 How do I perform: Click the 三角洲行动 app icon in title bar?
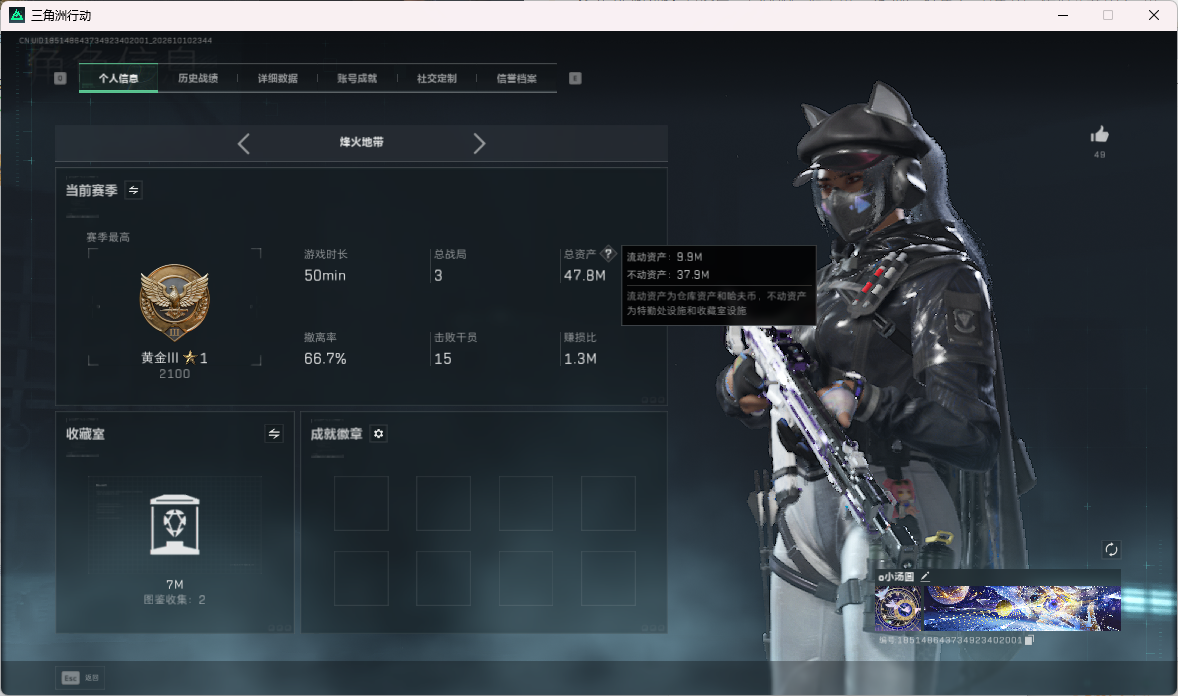coord(17,15)
